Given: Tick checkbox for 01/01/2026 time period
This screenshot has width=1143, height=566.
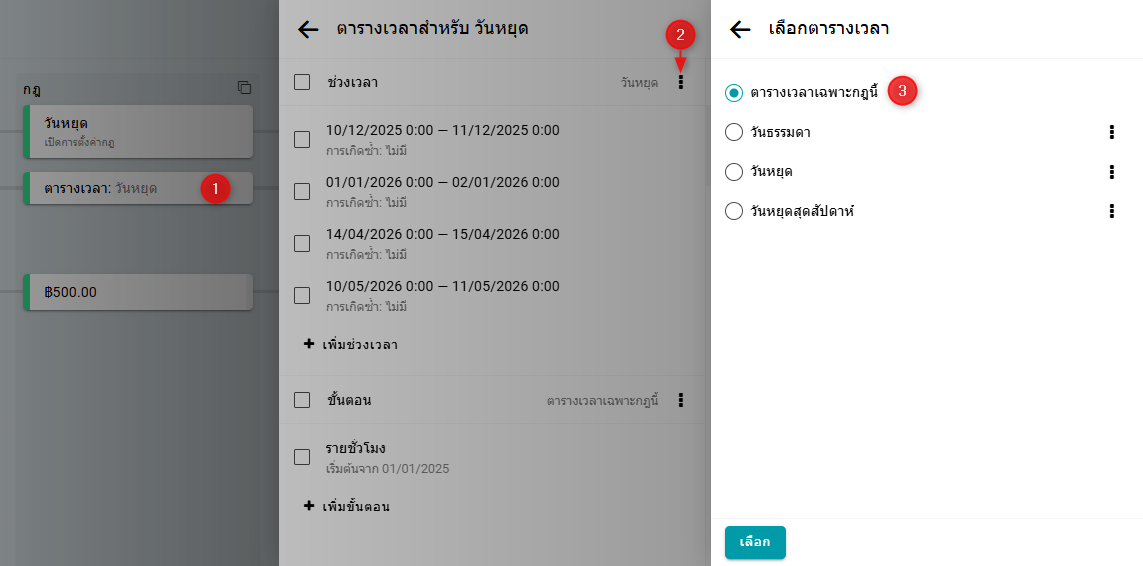Looking at the screenshot, I should pyautogui.click(x=302, y=191).
